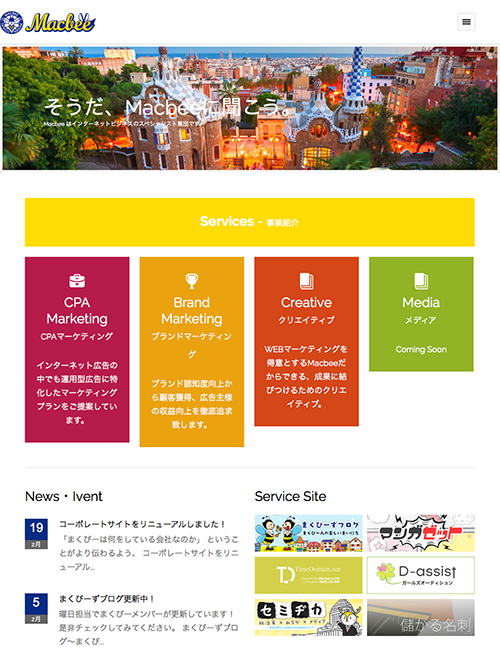500x654 pixels.
Task: Open the まくびーずブログ banner thumbnail
Action: tap(309, 533)
